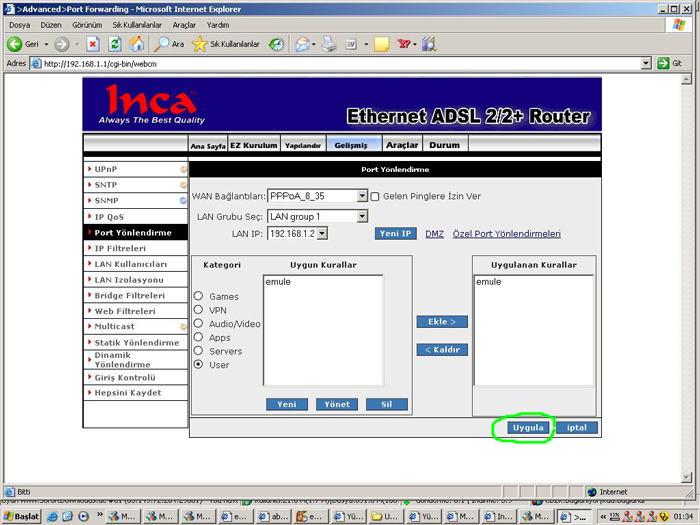The width and height of the screenshot is (700, 525).
Task: Refresh the page with the green arrows icon
Action: click(115, 44)
